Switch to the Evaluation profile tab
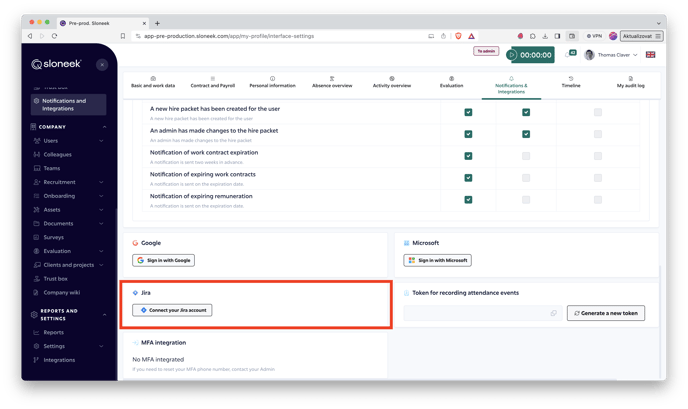 [x=451, y=83]
